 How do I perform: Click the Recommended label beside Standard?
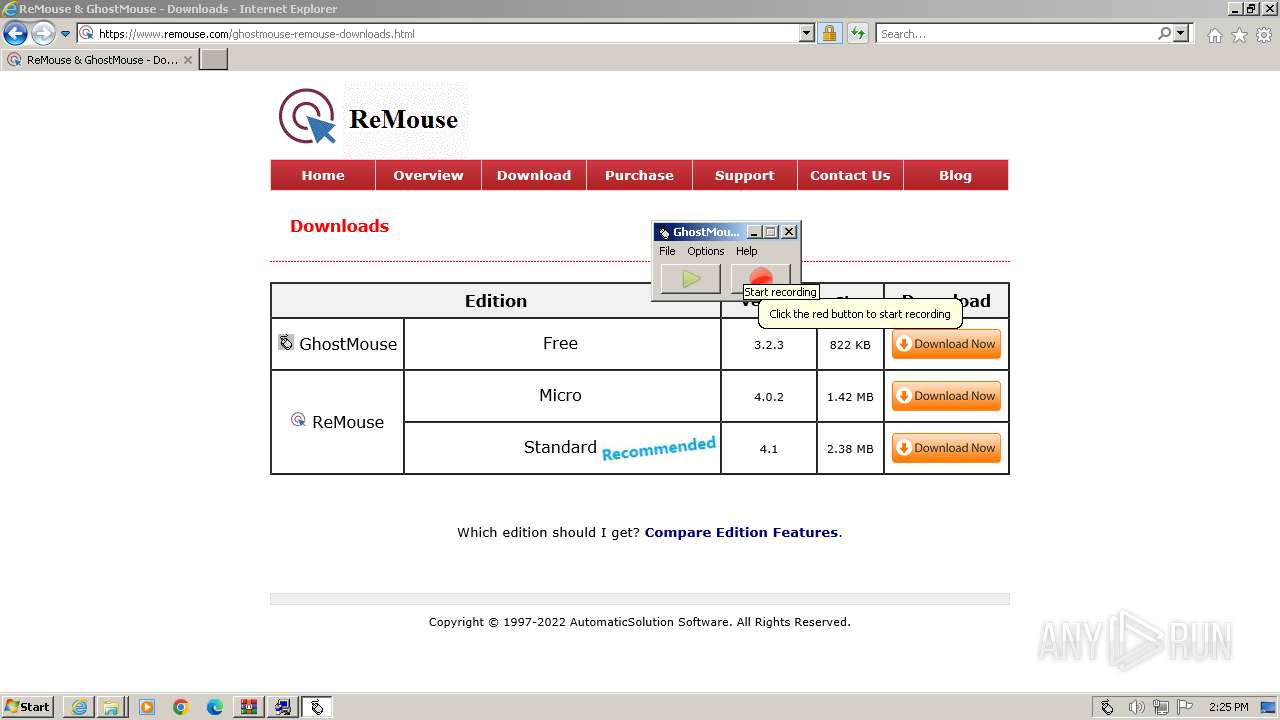659,448
